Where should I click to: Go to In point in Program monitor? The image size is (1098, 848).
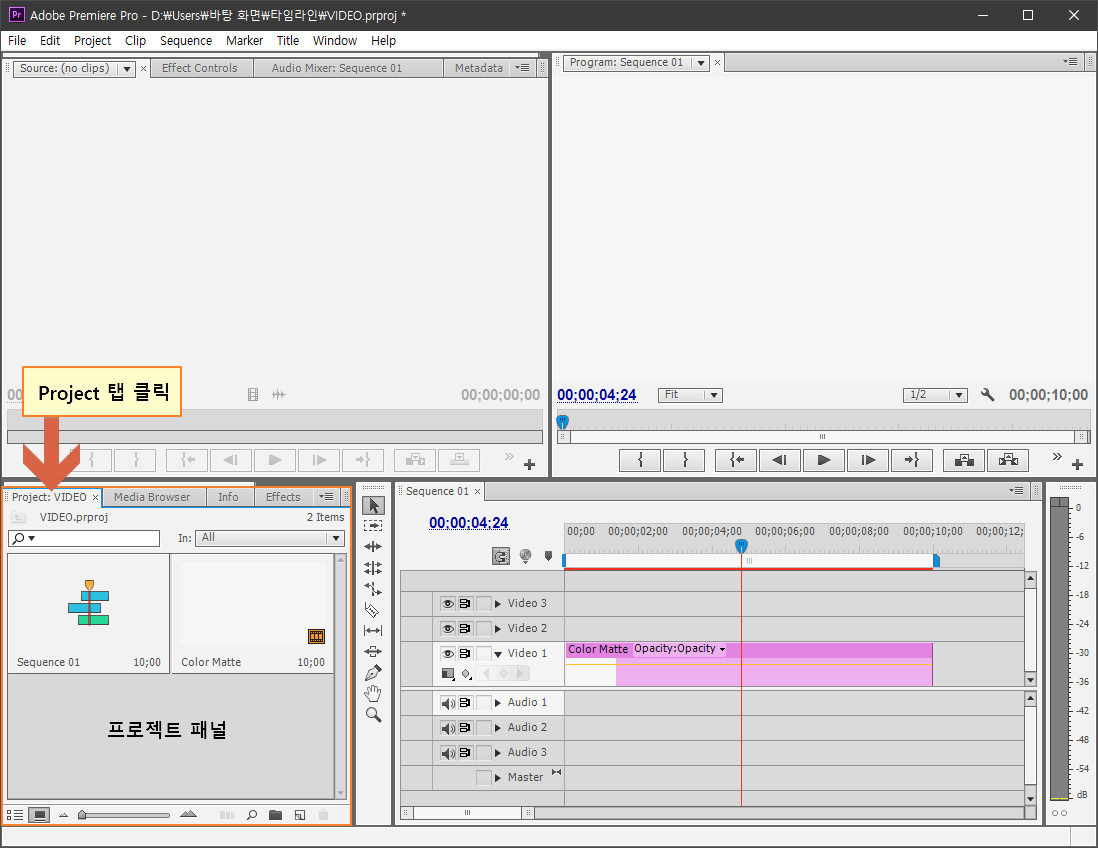click(736, 460)
